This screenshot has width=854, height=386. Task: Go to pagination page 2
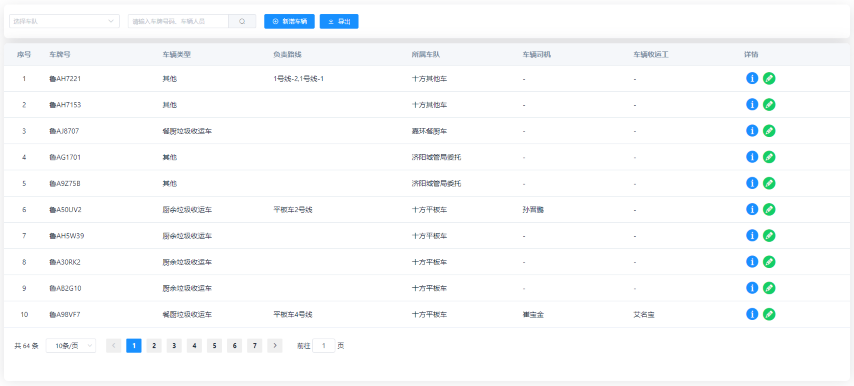coord(154,345)
